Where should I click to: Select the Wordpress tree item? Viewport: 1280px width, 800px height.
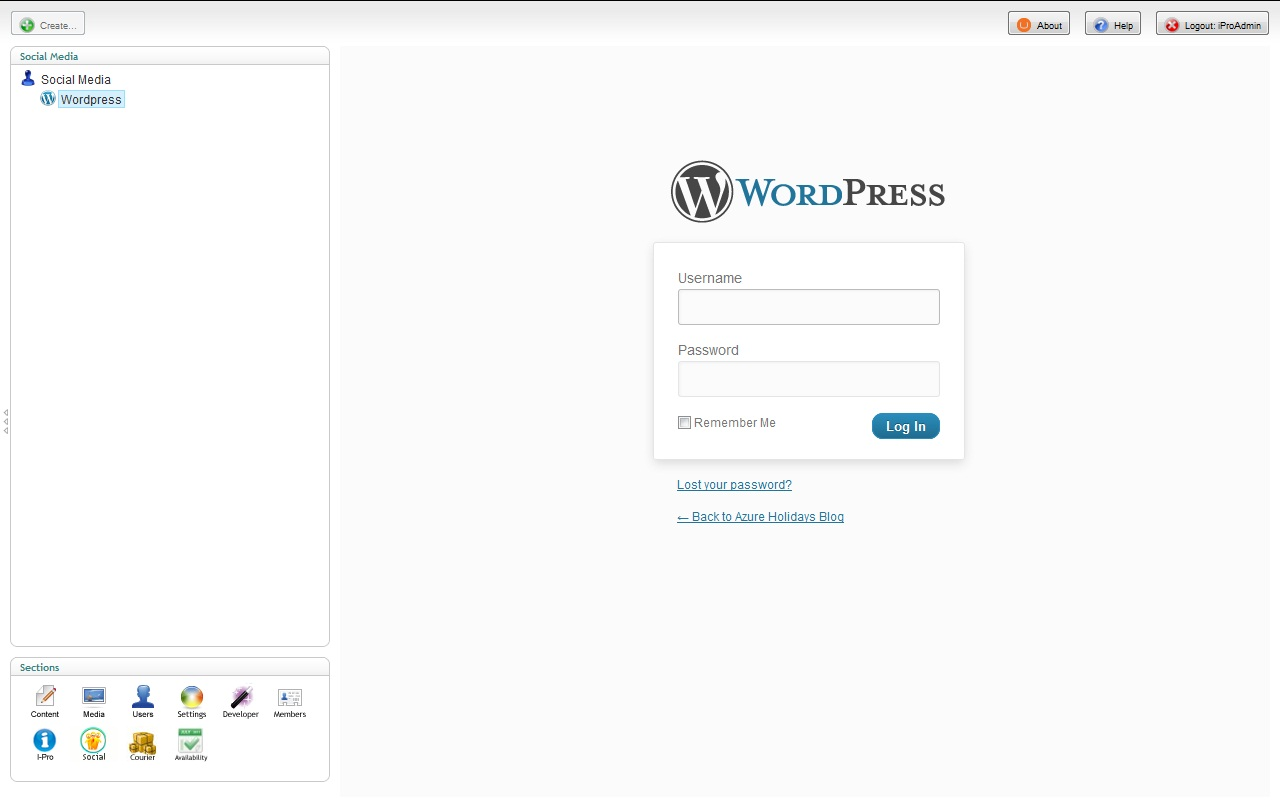pos(91,100)
